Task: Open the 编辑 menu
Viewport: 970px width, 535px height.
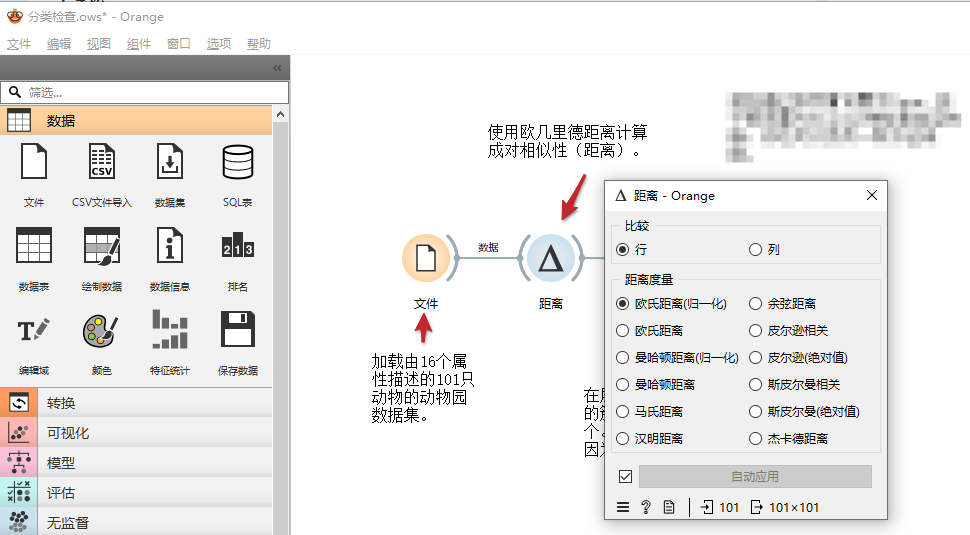Action: click(59, 44)
